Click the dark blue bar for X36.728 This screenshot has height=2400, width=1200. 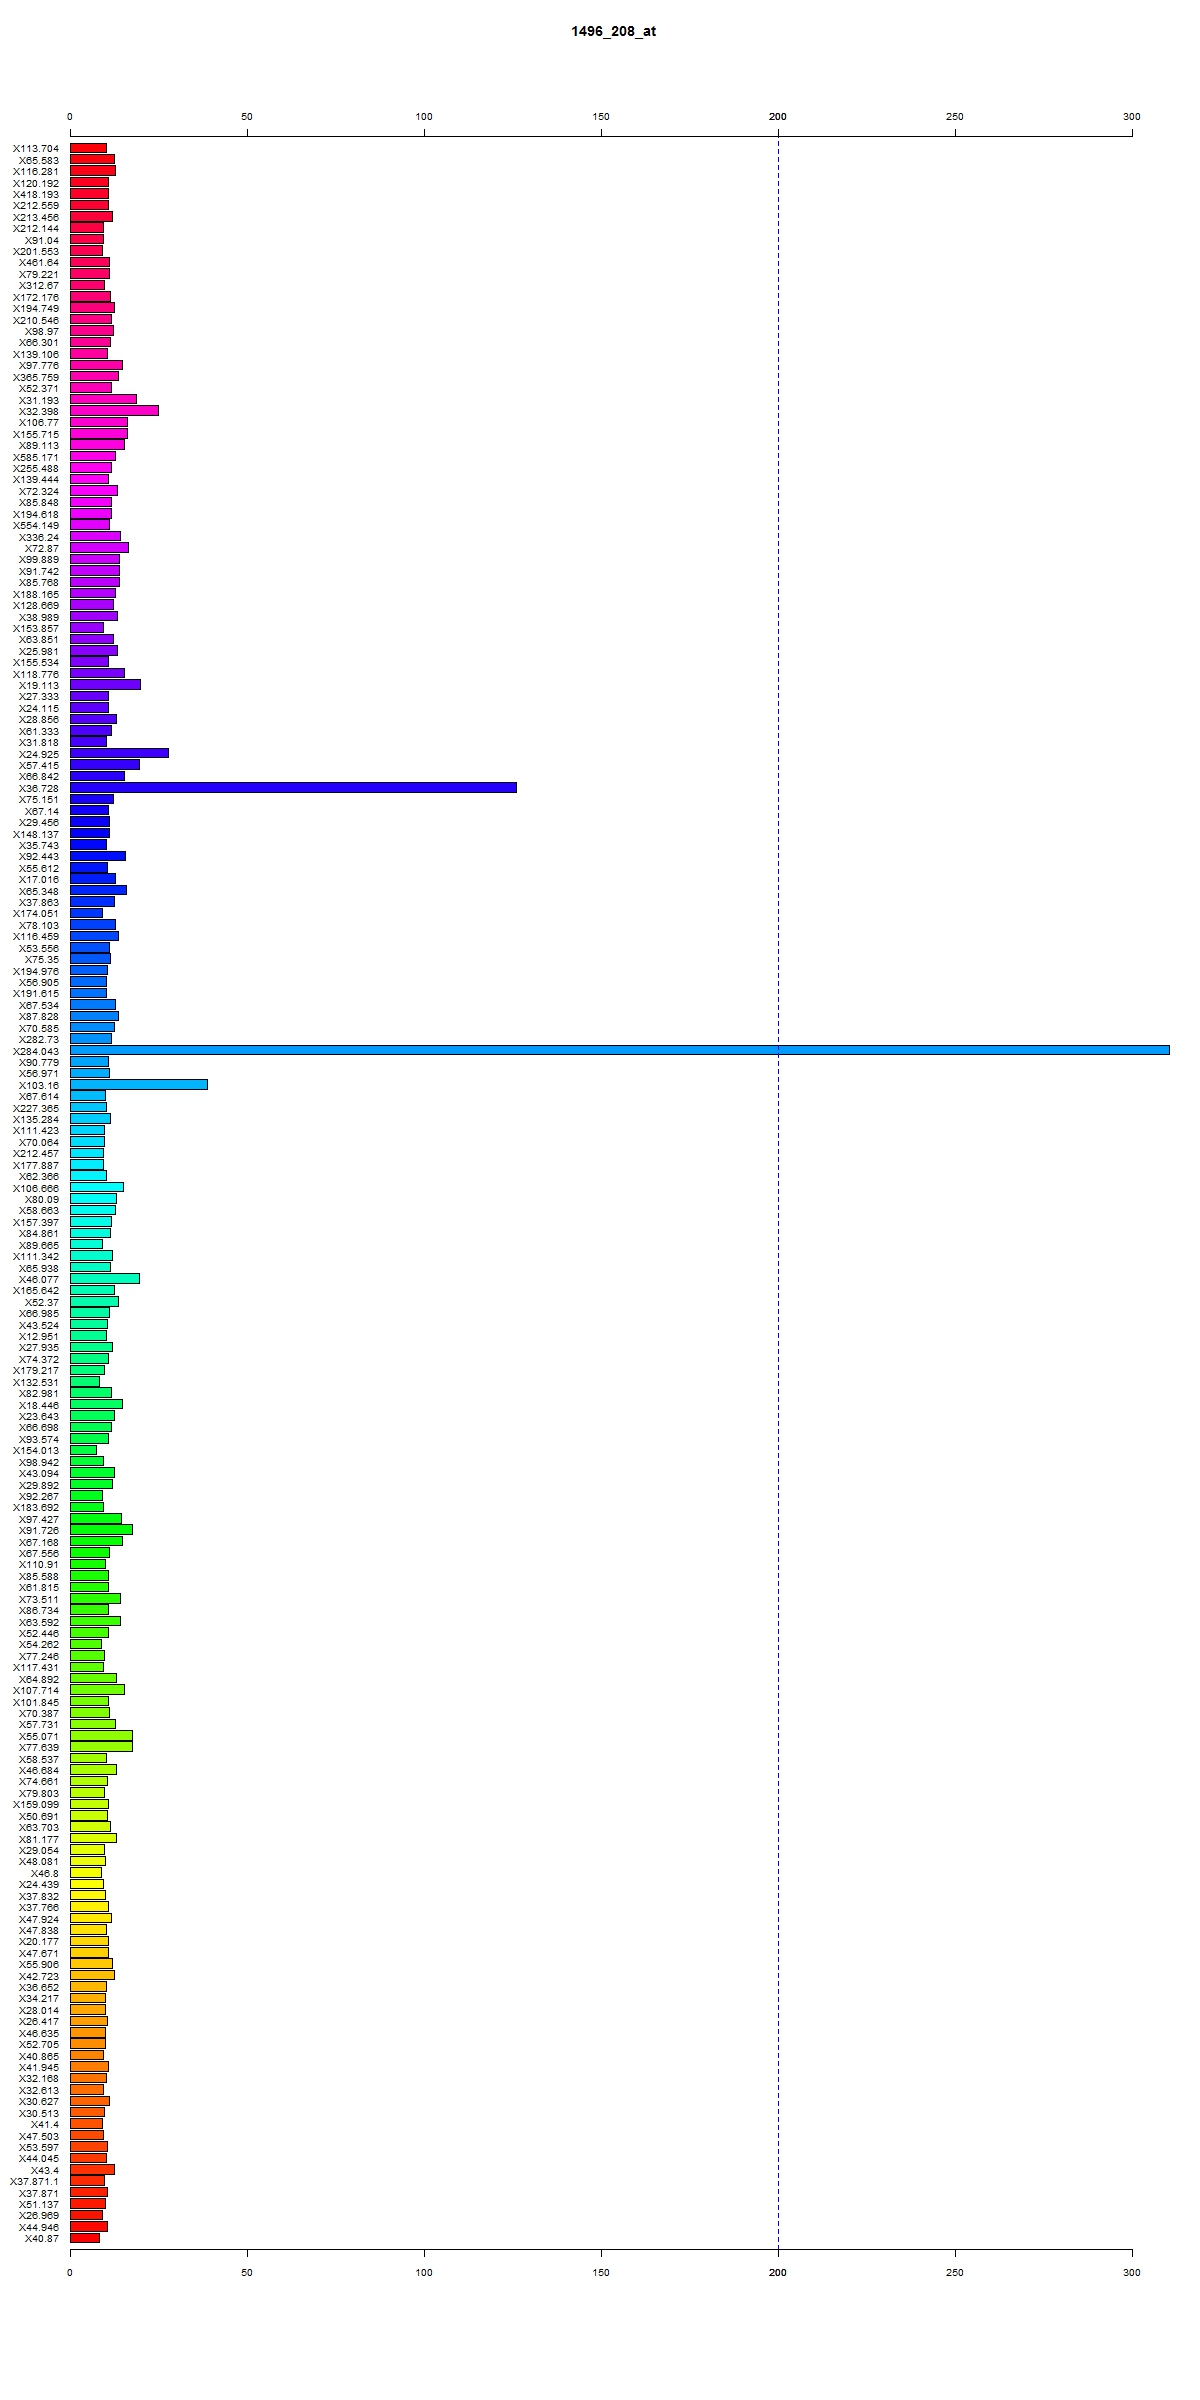coord(293,788)
